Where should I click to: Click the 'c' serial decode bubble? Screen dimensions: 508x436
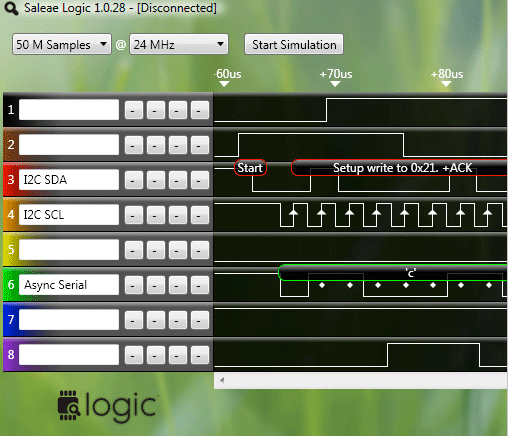[x=393, y=273]
